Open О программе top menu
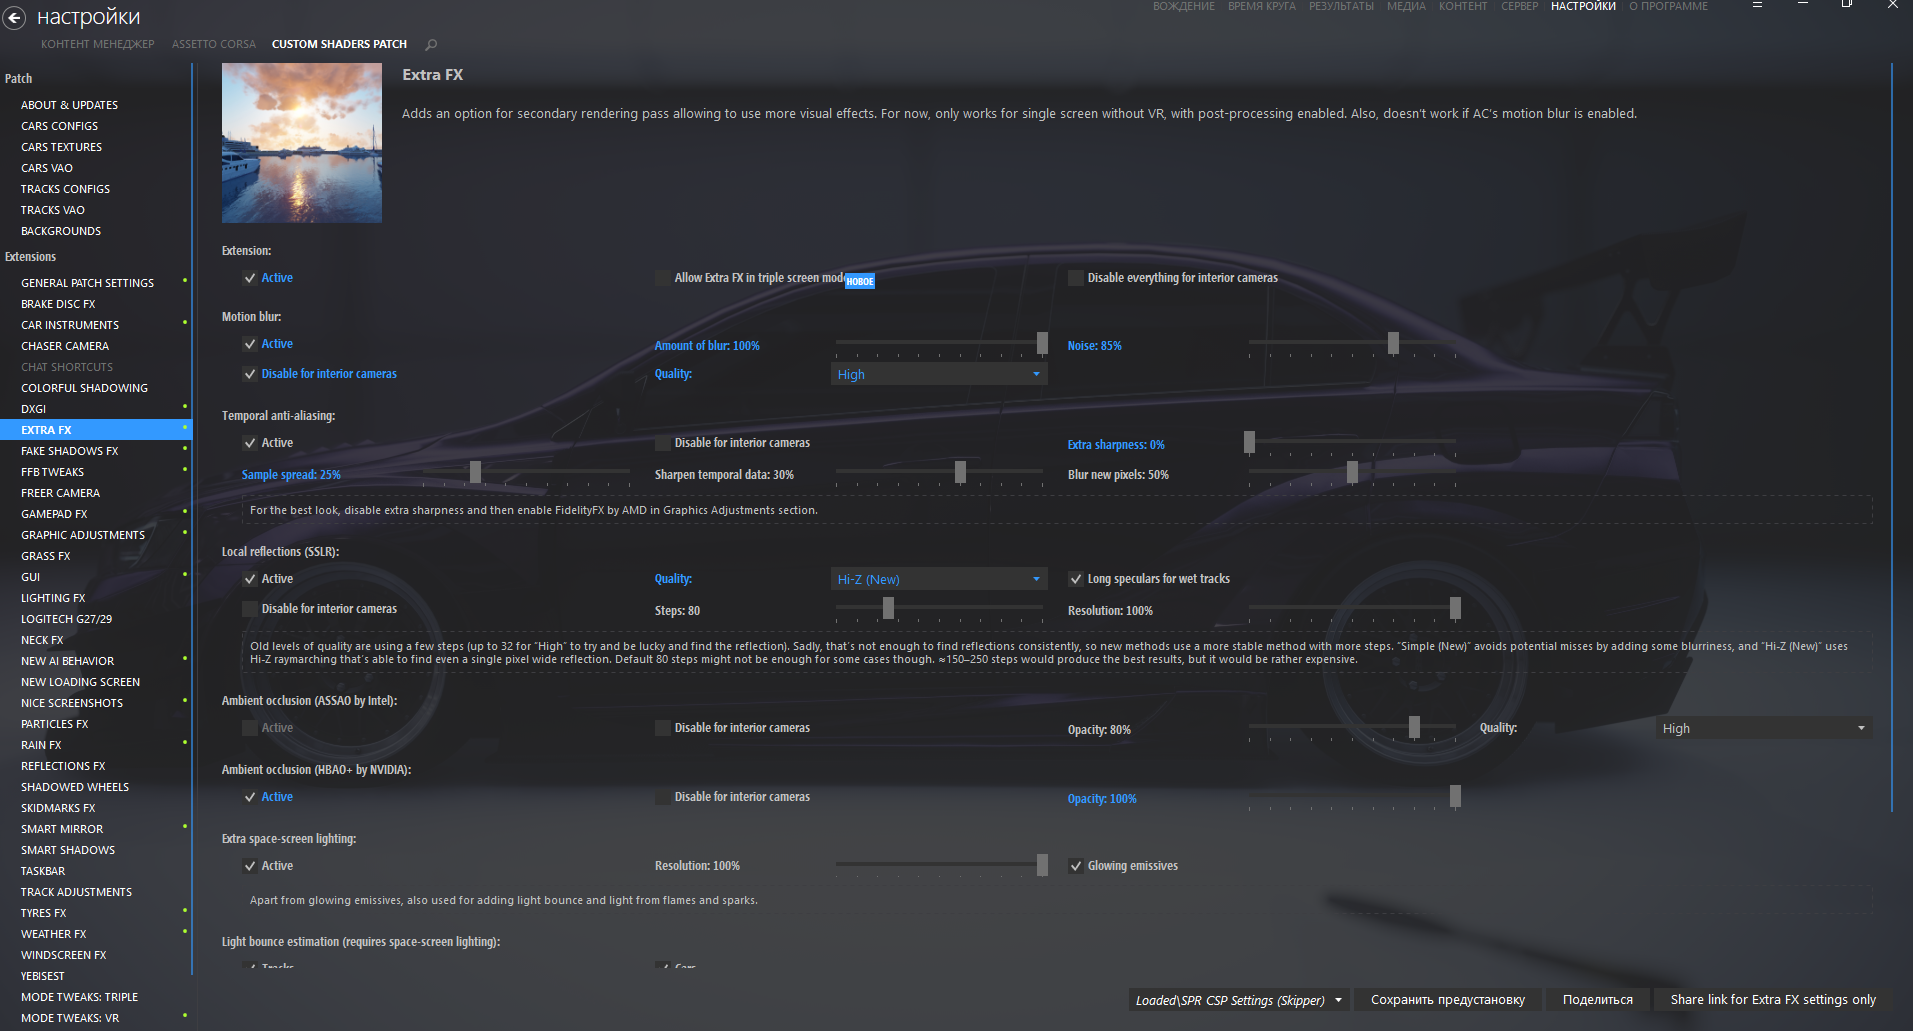1913x1031 pixels. coord(1668,6)
